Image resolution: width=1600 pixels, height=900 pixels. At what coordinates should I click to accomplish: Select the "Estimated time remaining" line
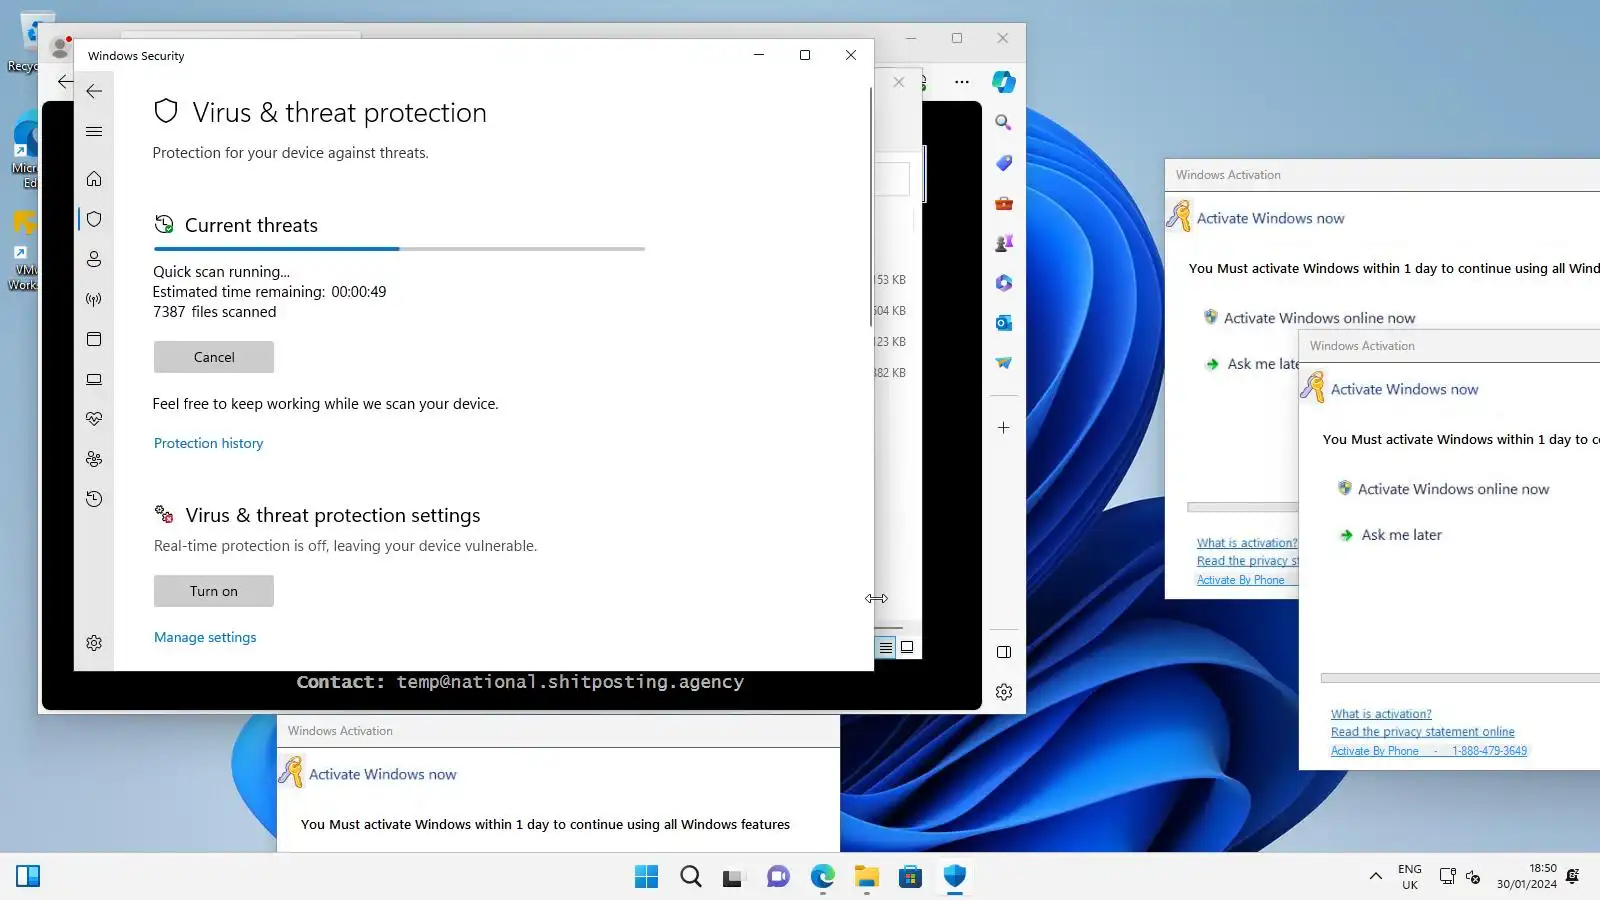pyautogui.click(x=269, y=292)
